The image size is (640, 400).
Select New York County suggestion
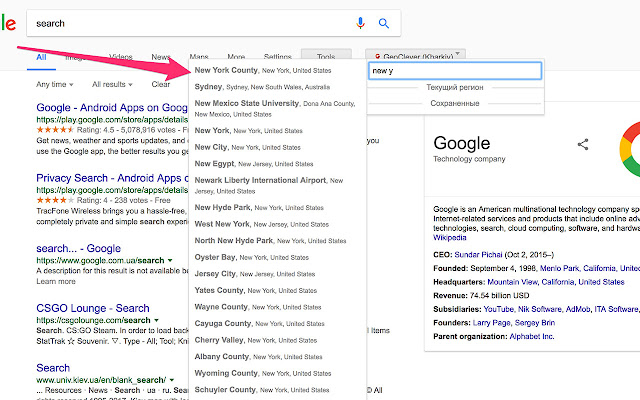278,70
